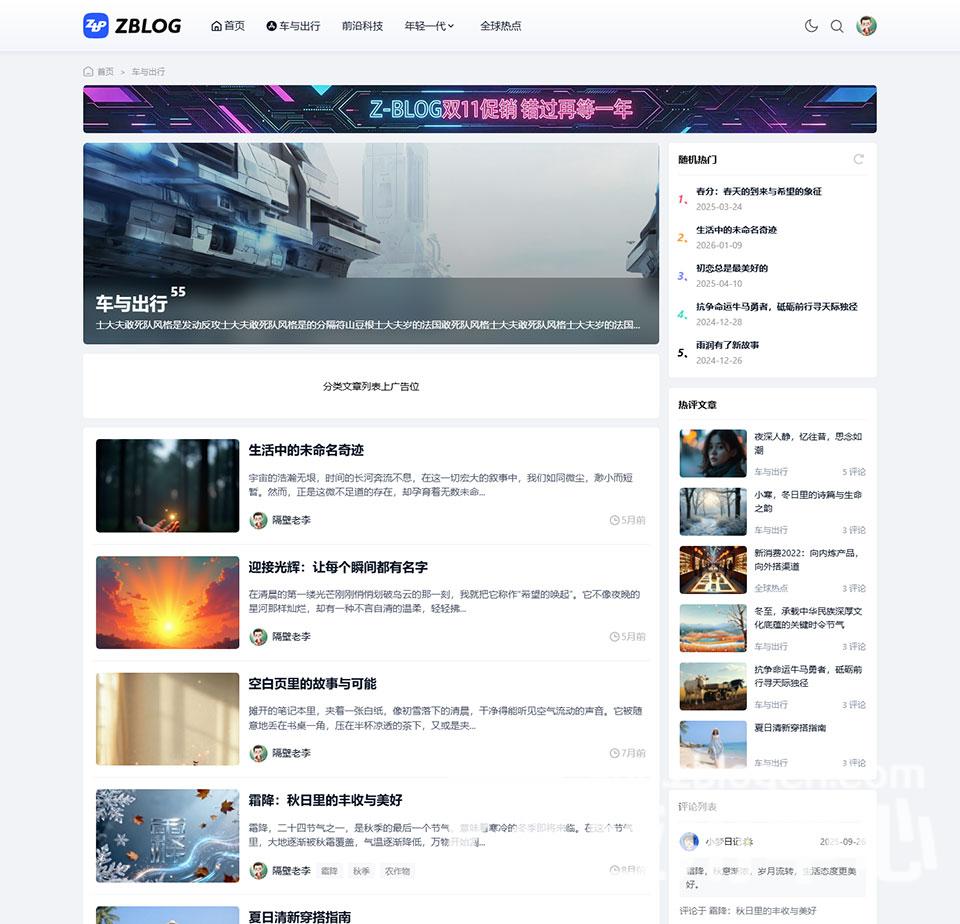Image resolution: width=960 pixels, height=924 pixels.
Task: Refresh the 随机热门 list
Action: click(x=859, y=159)
